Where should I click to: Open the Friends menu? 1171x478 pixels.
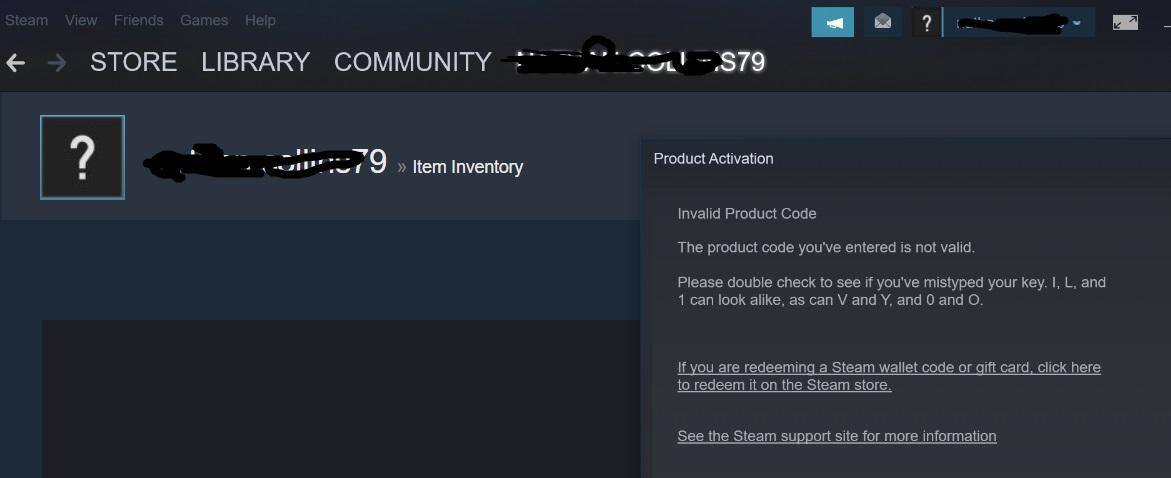tap(138, 20)
